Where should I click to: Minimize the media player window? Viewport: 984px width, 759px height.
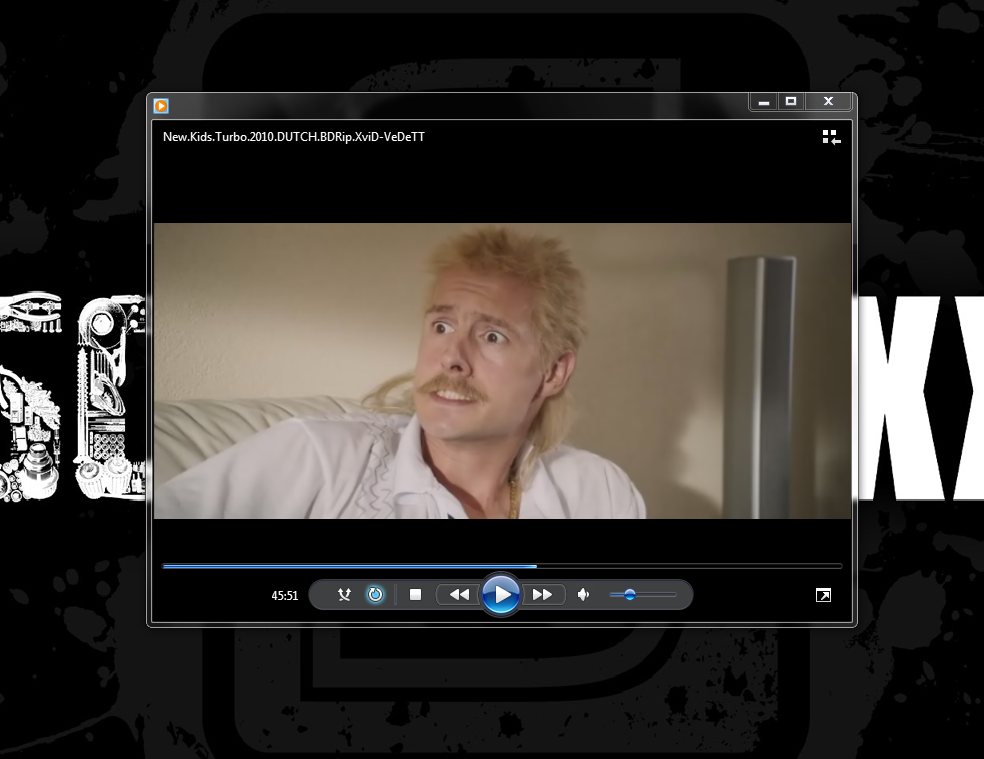764,102
